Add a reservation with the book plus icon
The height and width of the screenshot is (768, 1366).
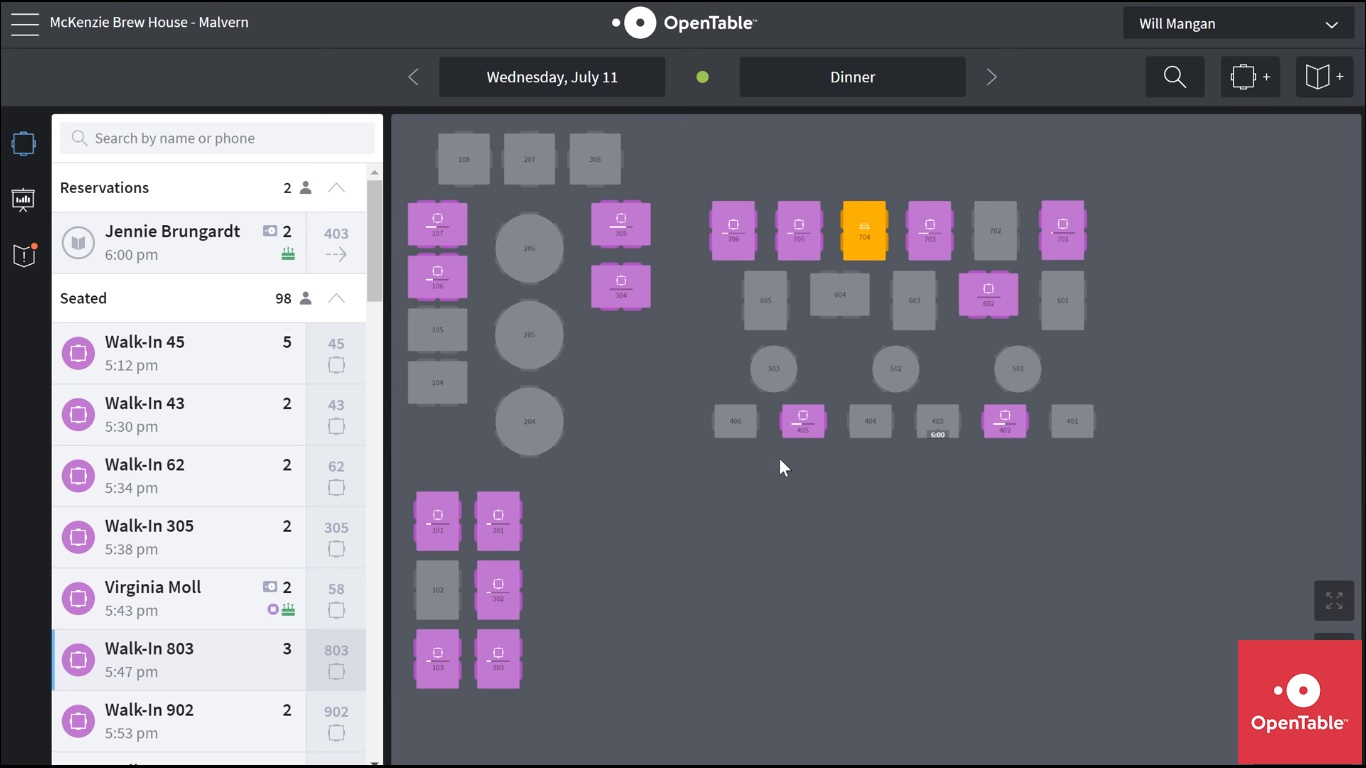1325,77
